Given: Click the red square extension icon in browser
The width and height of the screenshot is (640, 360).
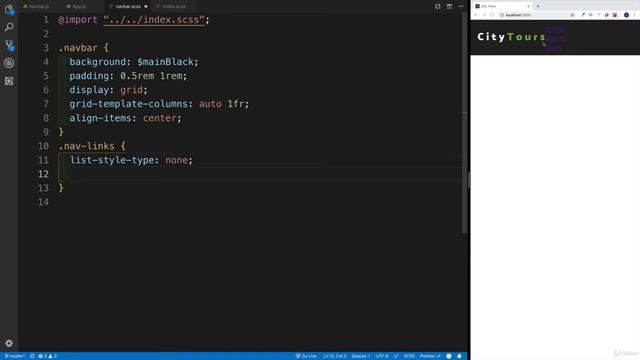Looking at the screenshot, I should 615,15.
